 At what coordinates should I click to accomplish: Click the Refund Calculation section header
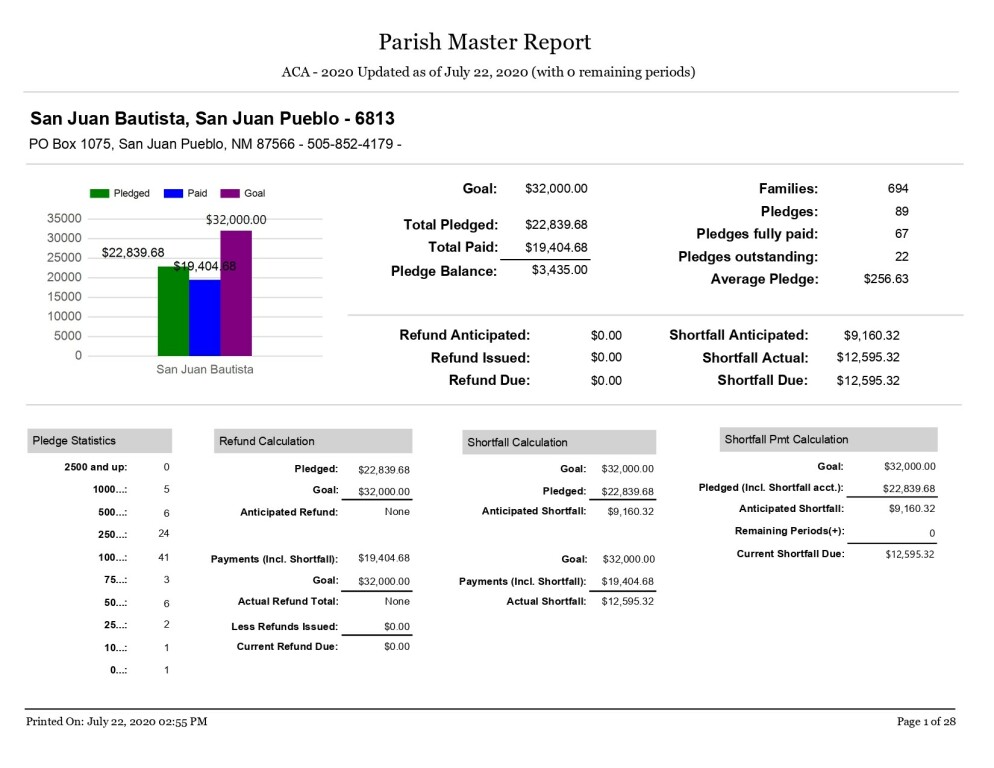[313, 441]
